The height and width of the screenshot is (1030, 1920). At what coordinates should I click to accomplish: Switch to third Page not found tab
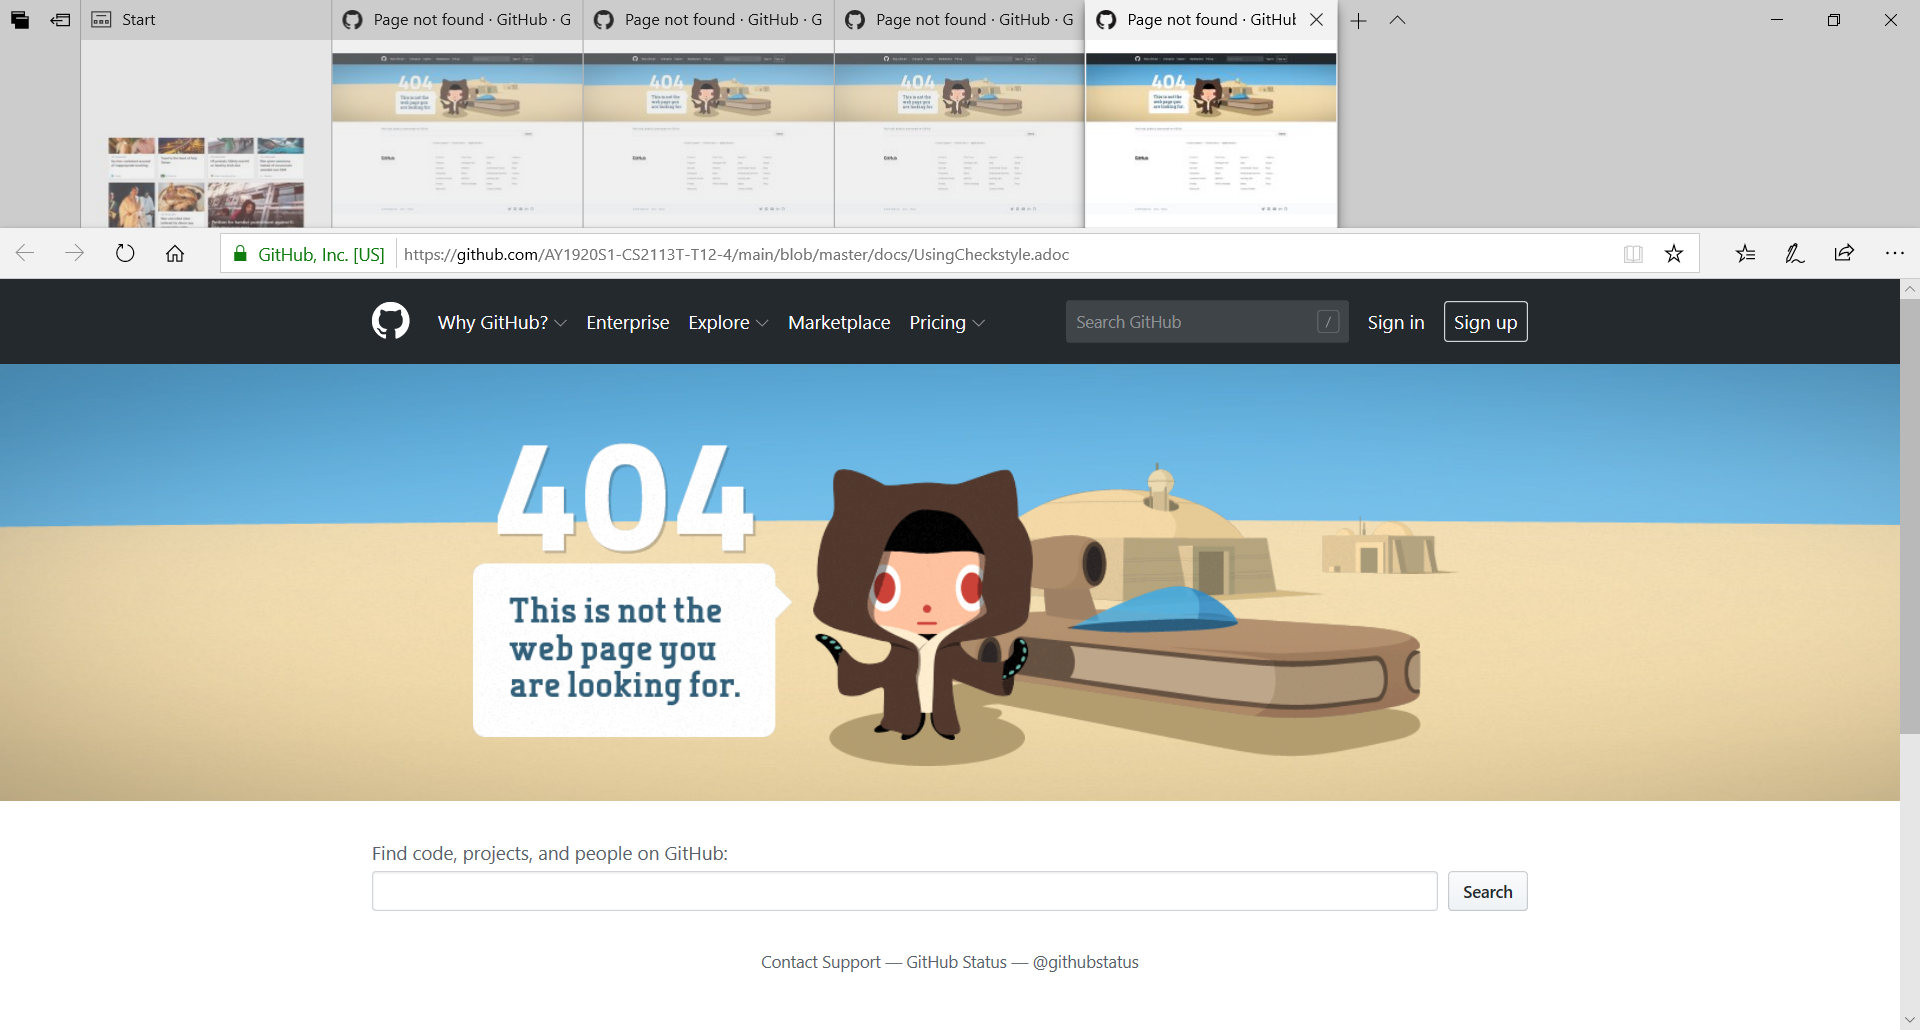(959, 20)
